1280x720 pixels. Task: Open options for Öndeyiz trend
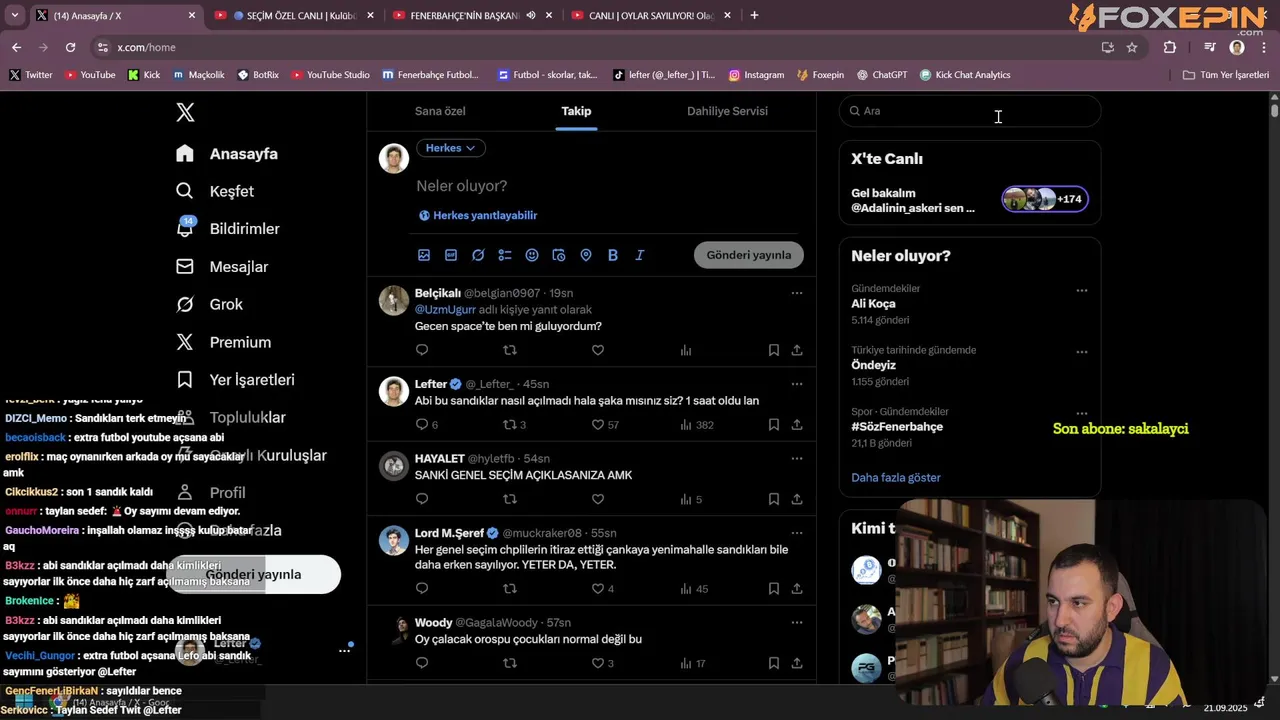(x=1082, y=352)
